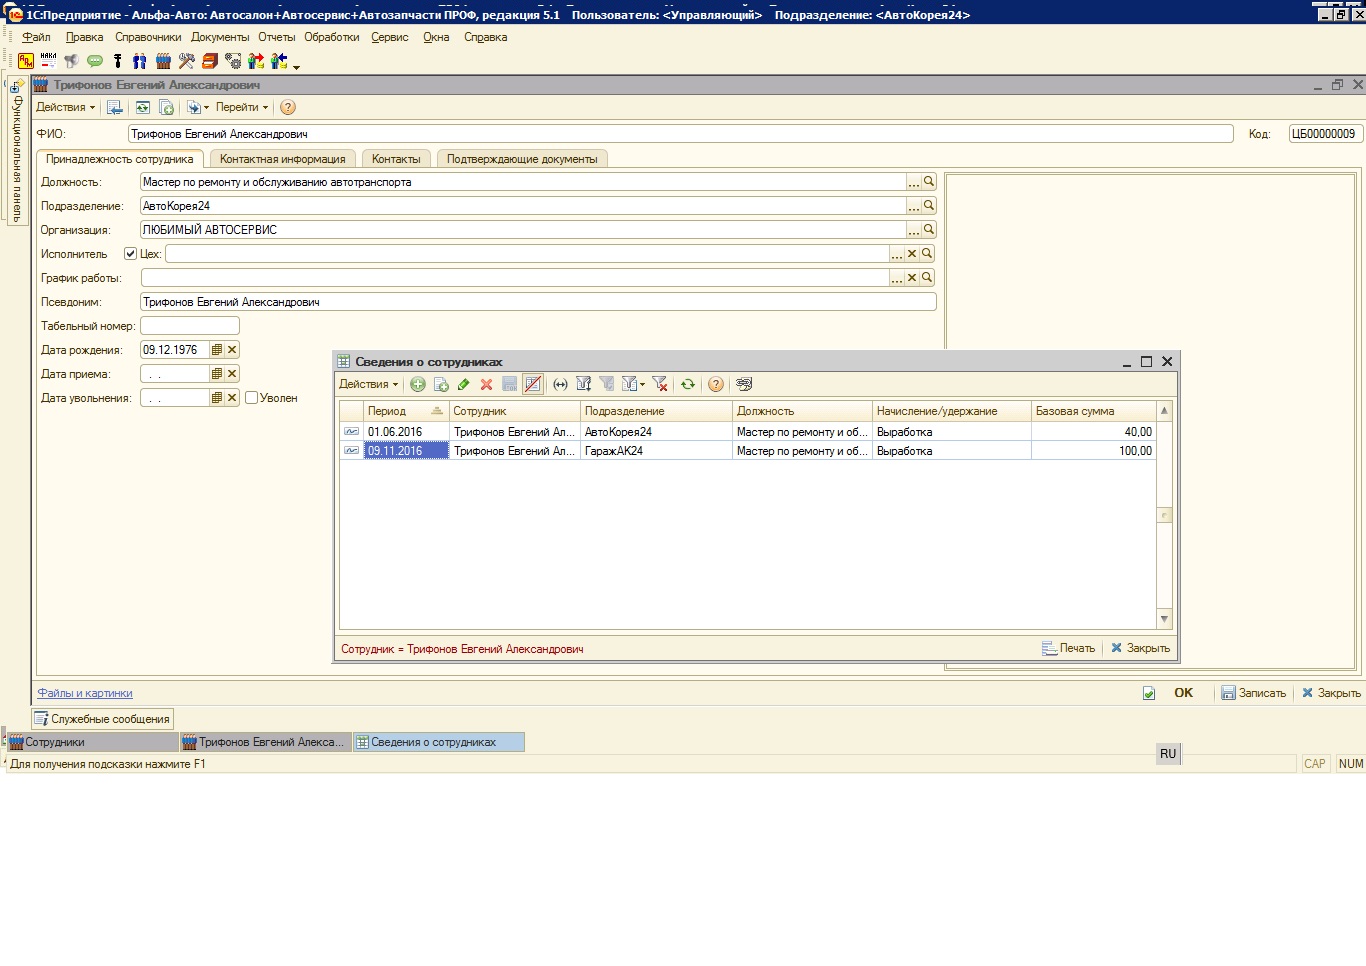1366x966 pixels.
Task: Expand the main toolbar overflow arrow
Action: pyautogui.click(x=297, y=66)
